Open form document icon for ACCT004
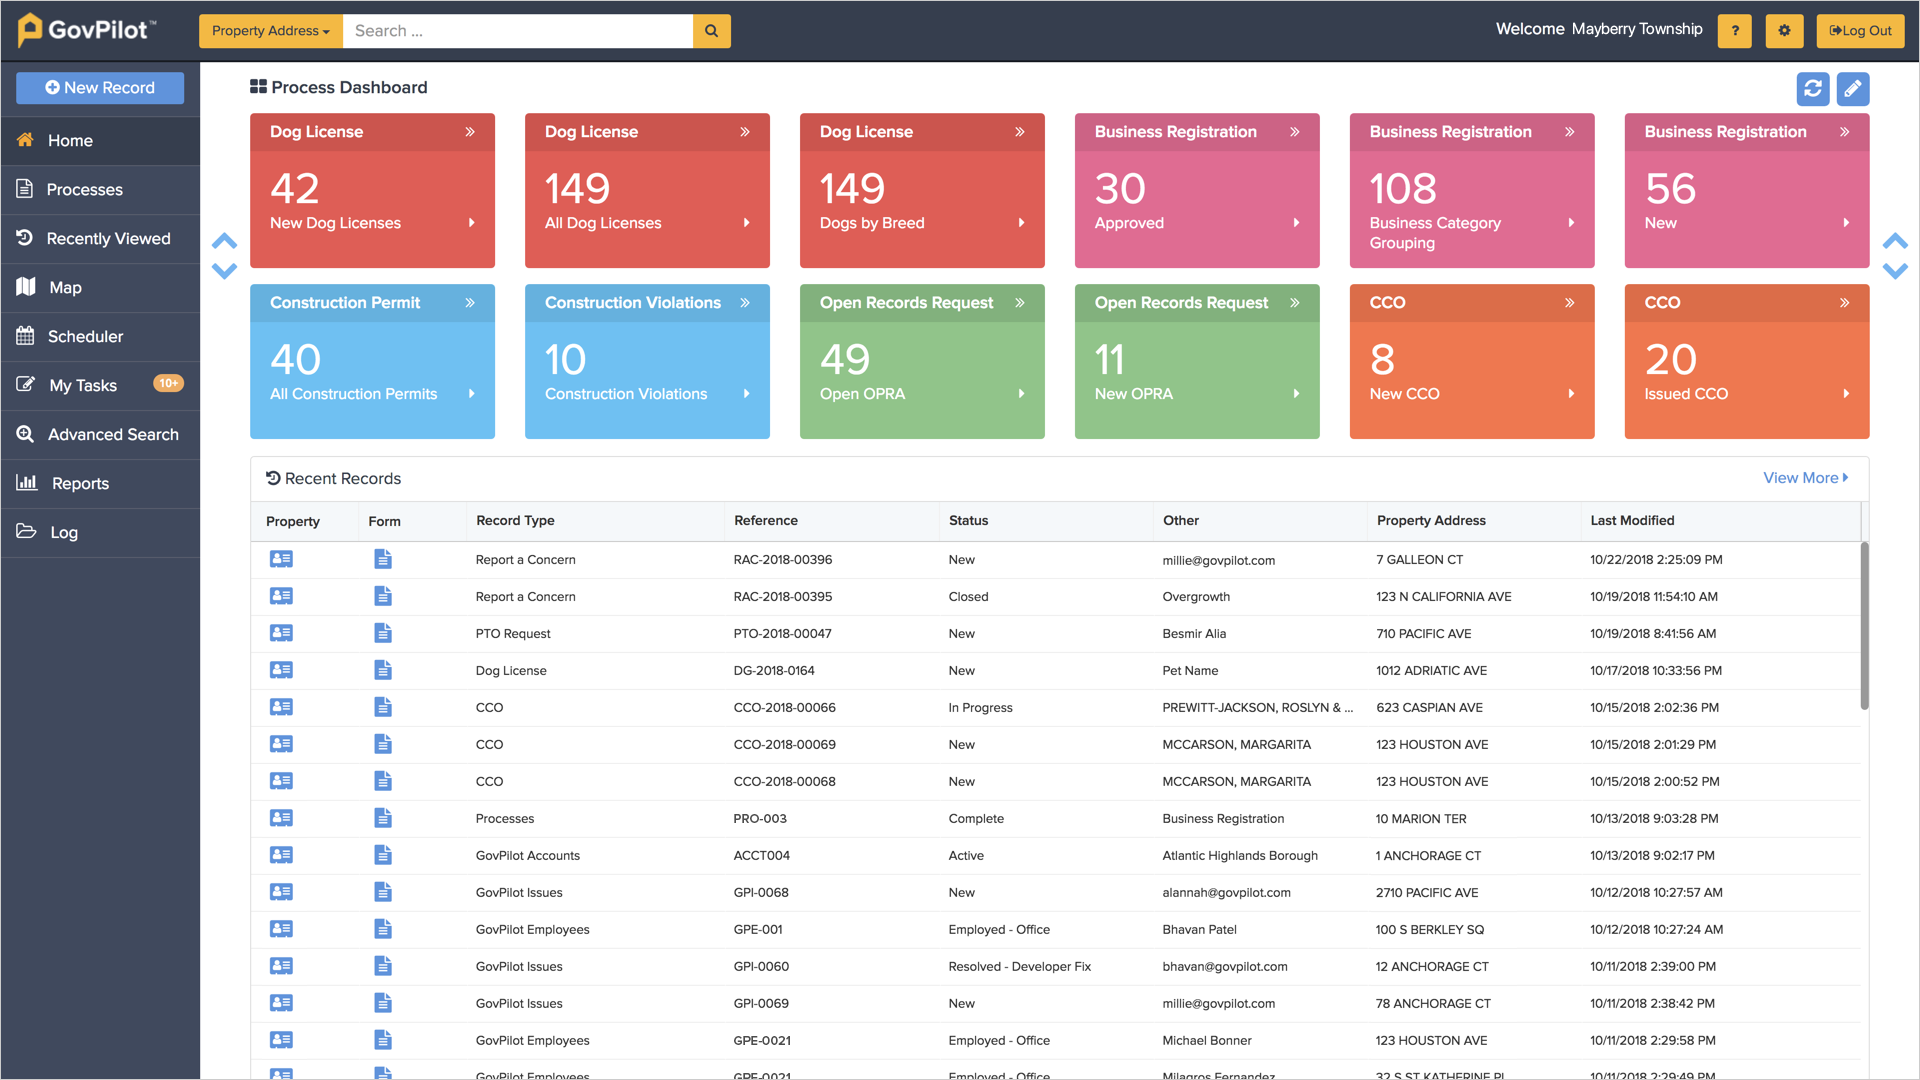Image resolution: width=1920 pixels, height=1080 pixels. pyautogui.click(x=383, y=855)
